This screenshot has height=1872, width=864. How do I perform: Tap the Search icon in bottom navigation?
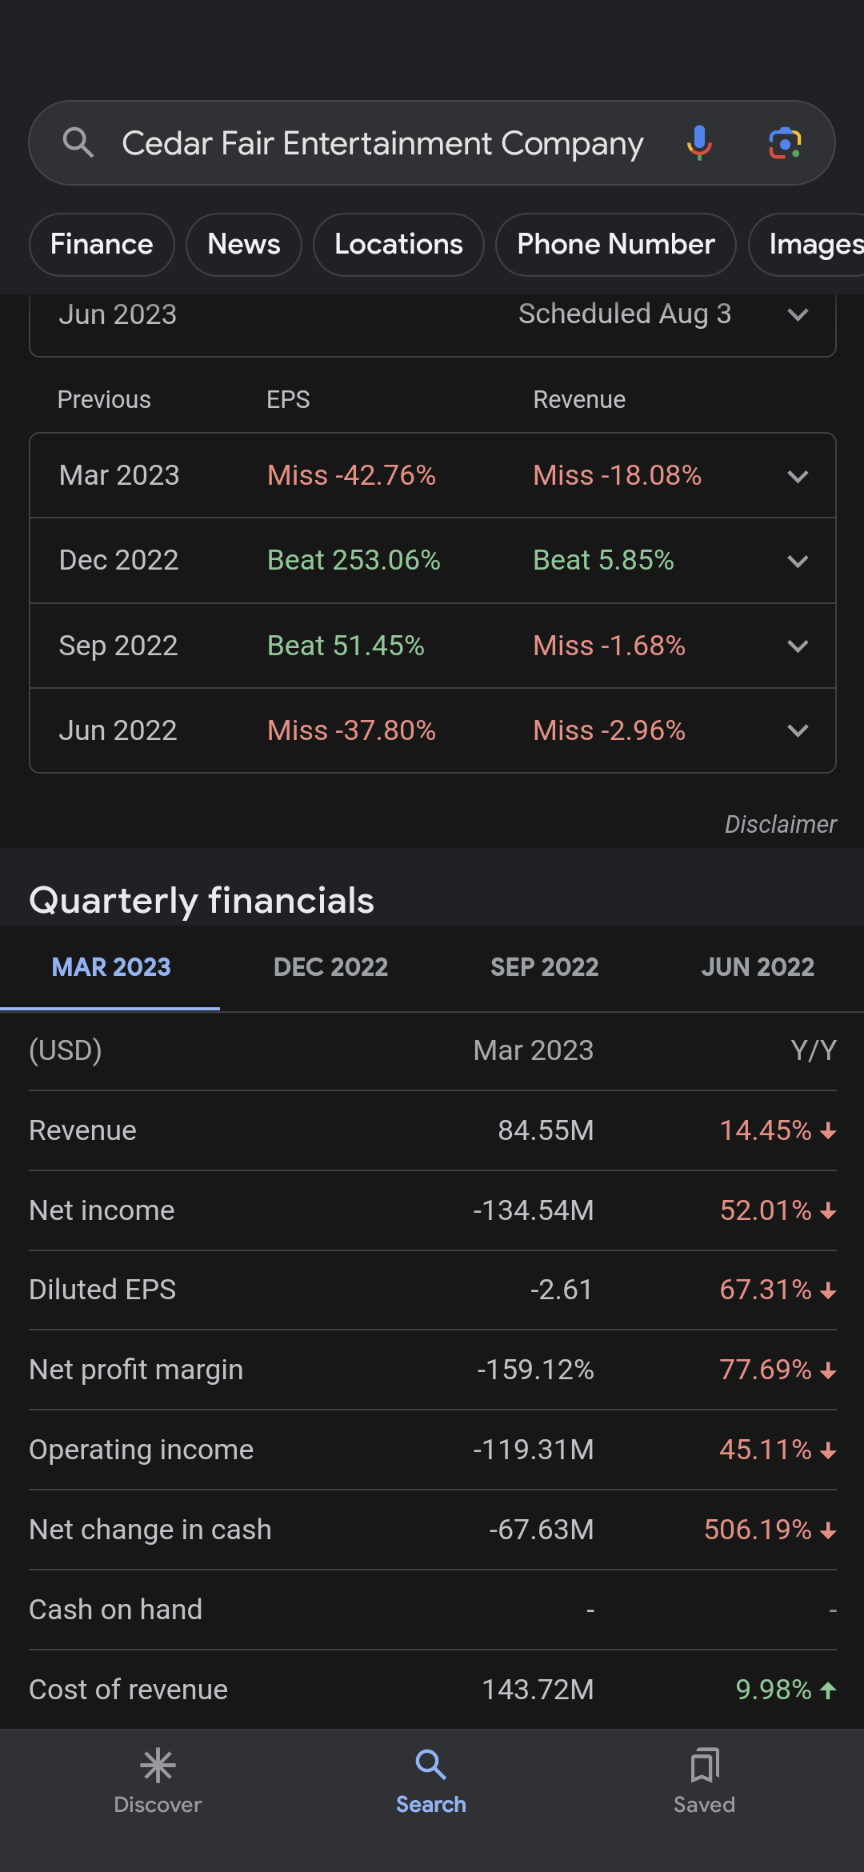(x=431, y=1766)
